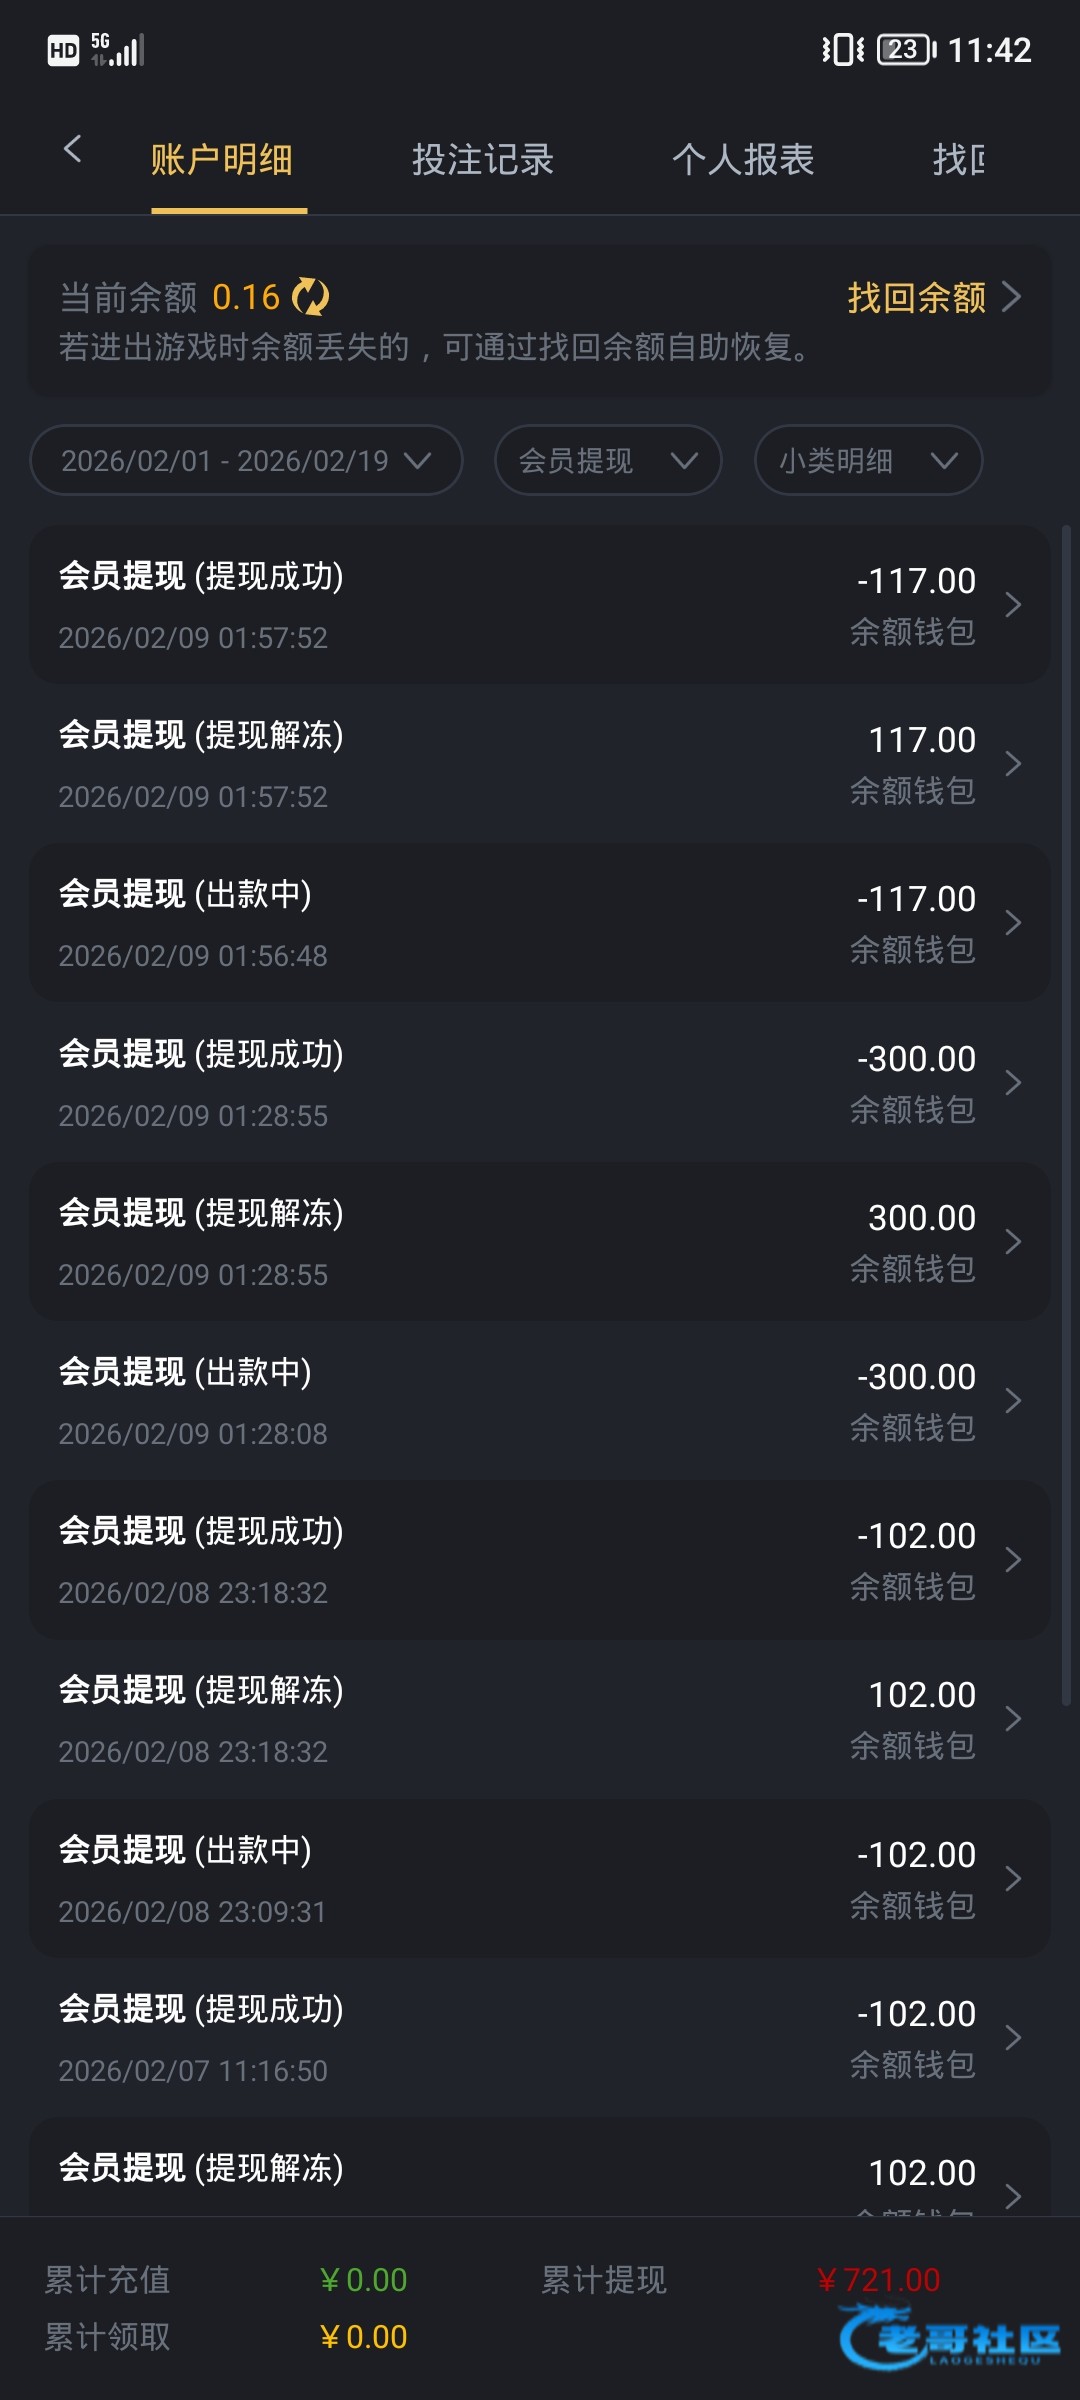Refresh the current balance icon
Viewport: 1080px width, 2400px height.
tap(310, 297)
